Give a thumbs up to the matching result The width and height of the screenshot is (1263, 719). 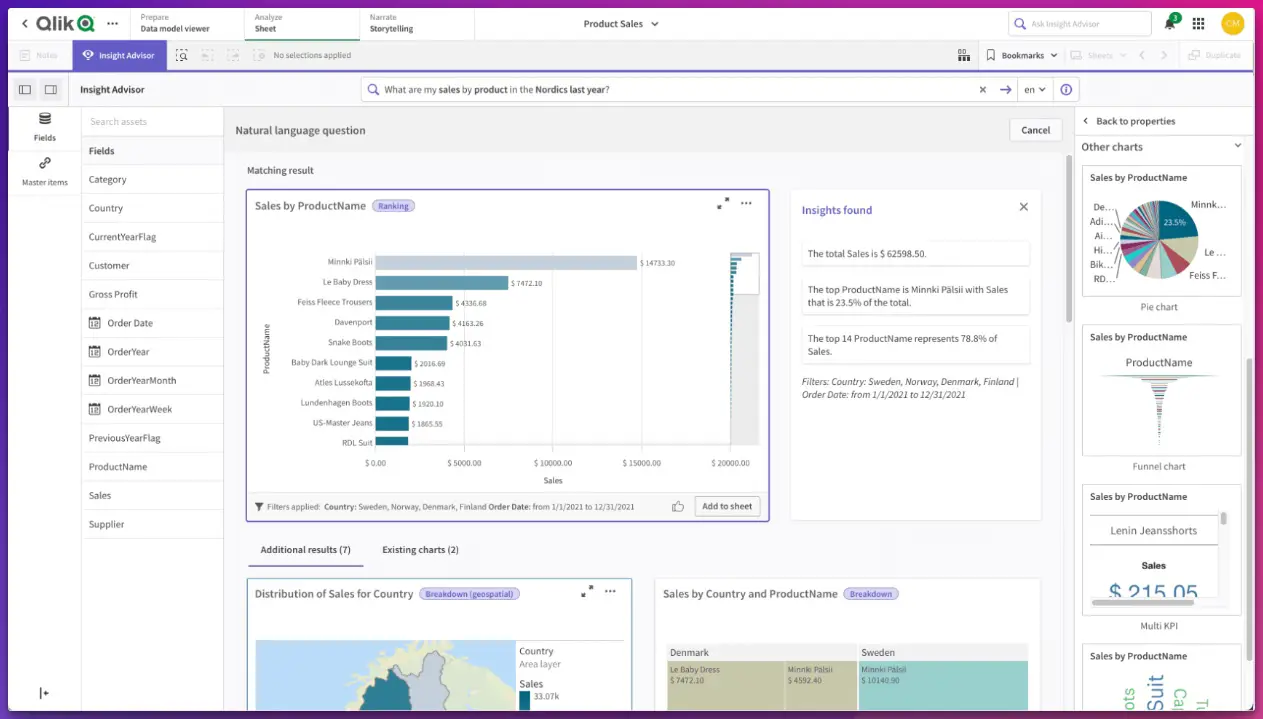pos(677,506)
